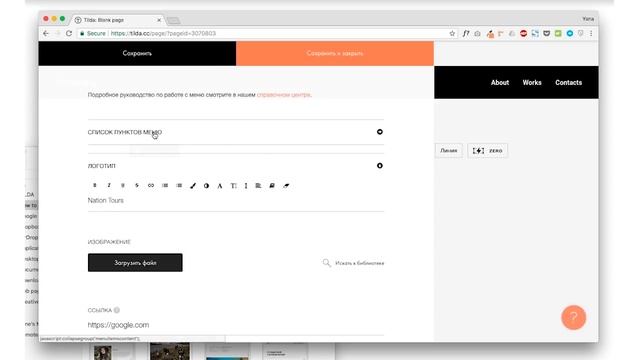Show the ССЫЛКА field hint icon
The width and height of the screenshot is (640, 360).
tap(117, 310)
